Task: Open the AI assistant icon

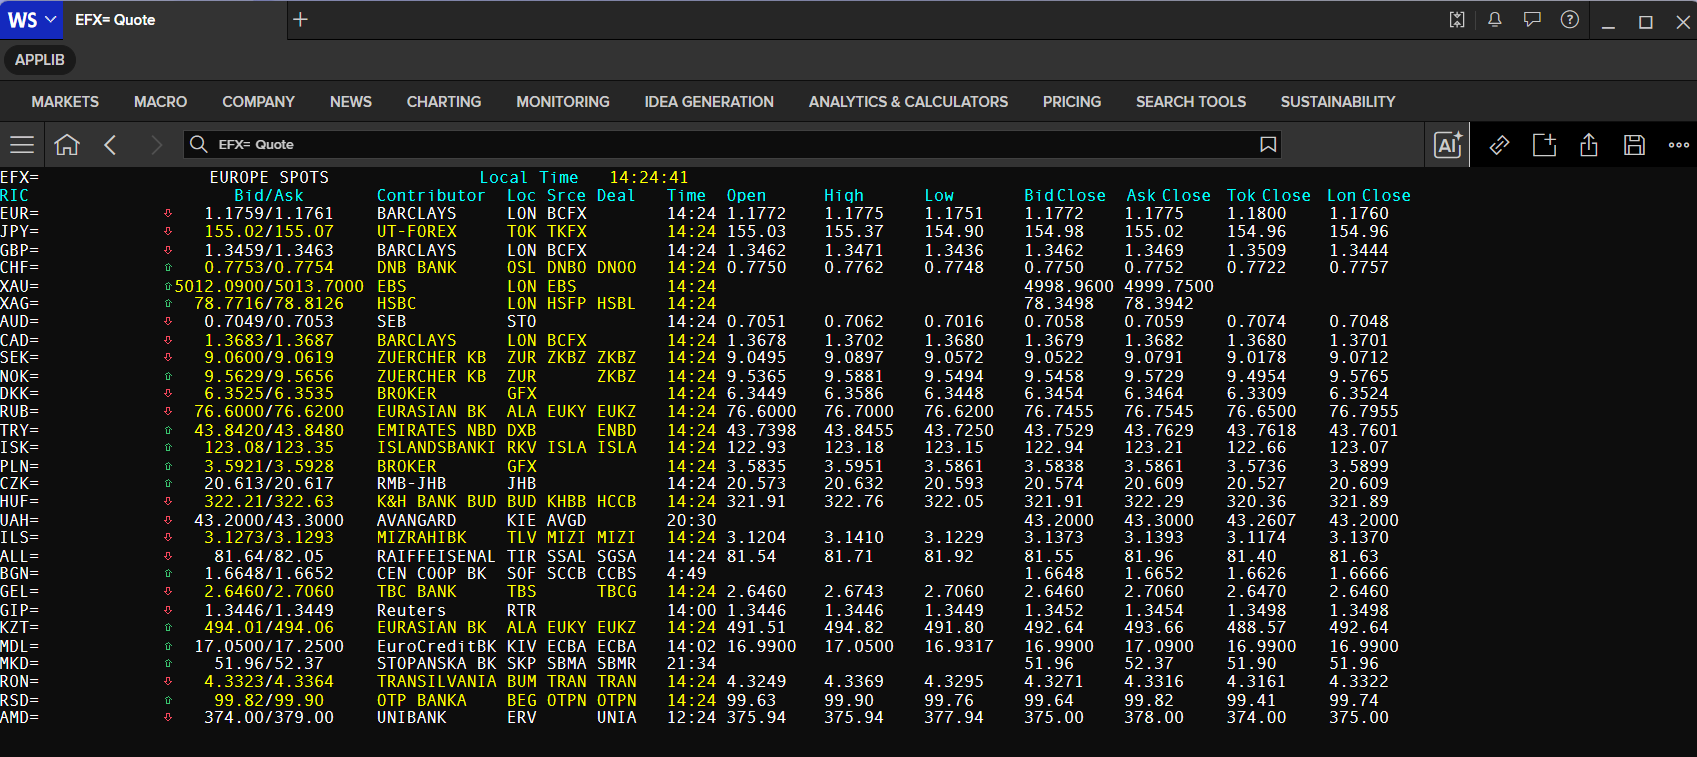Action: (1448, 145)
